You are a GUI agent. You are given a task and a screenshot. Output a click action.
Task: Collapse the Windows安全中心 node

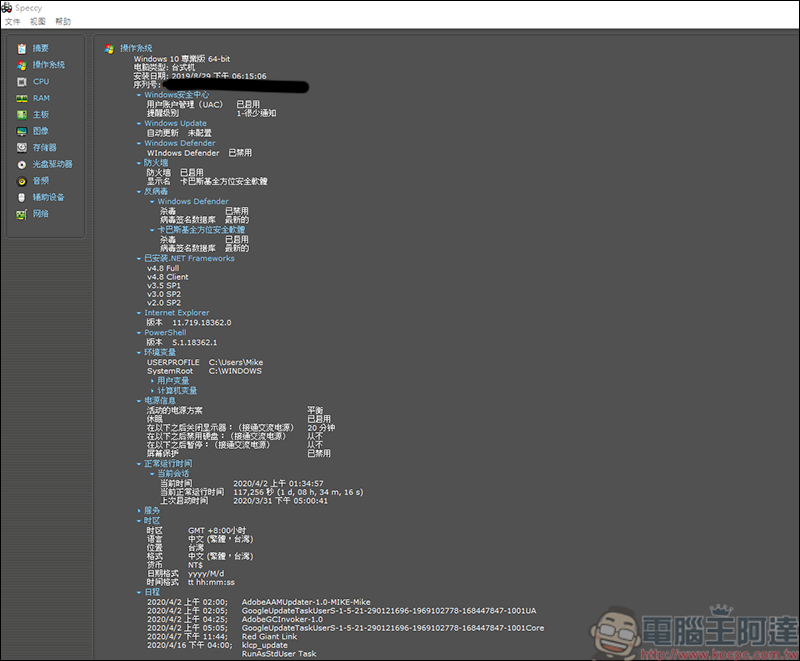coord(139,95)
